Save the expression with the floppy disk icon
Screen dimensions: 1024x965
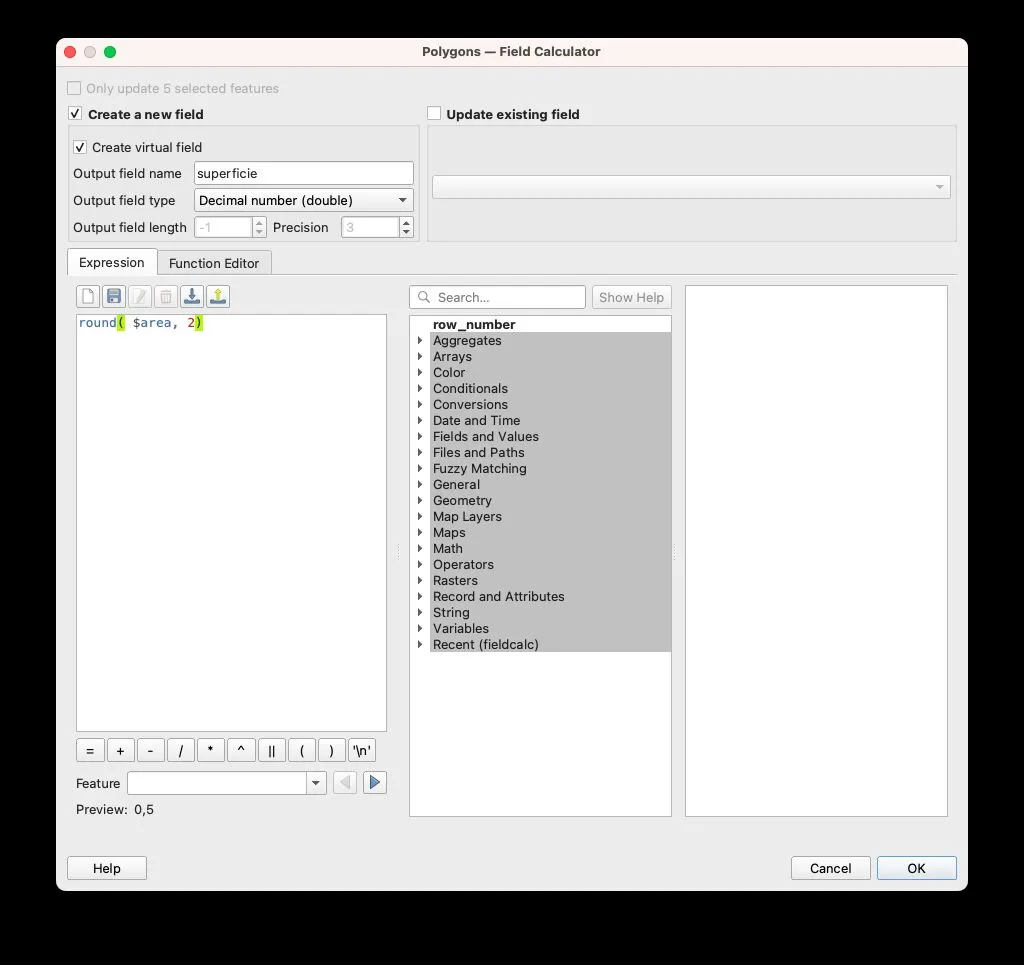[x=114, y=297]
